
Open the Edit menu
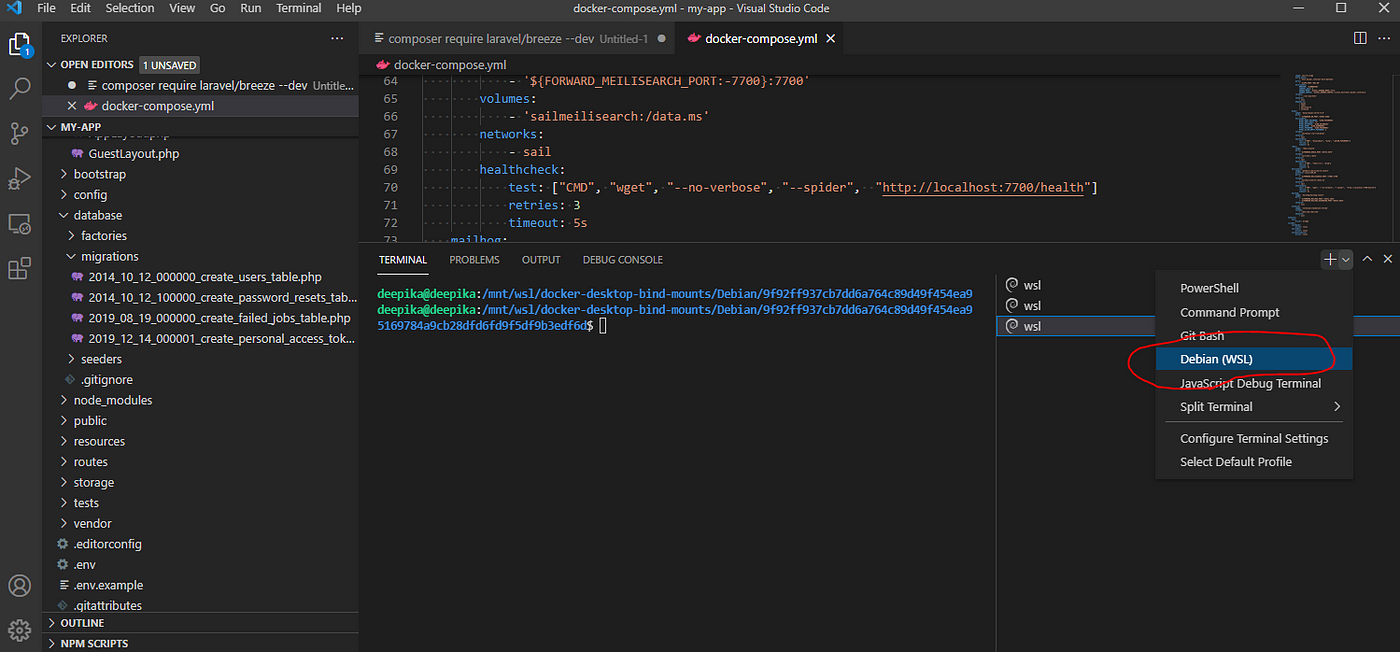[81, 8]
